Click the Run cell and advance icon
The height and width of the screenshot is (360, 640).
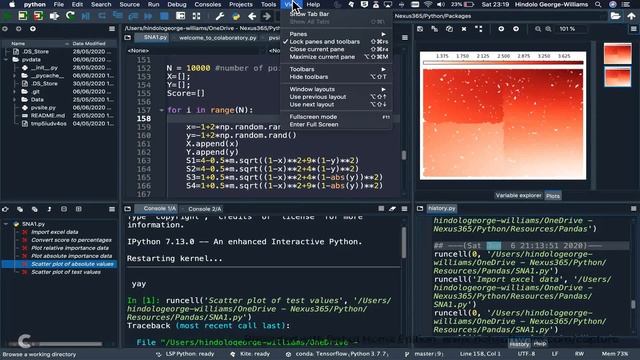pos(38,16)
